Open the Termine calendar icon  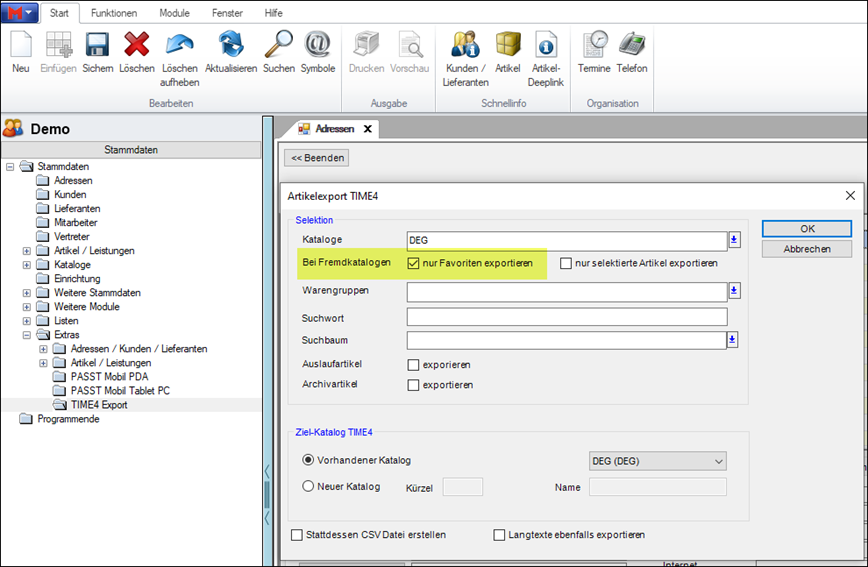coord(597,46)
